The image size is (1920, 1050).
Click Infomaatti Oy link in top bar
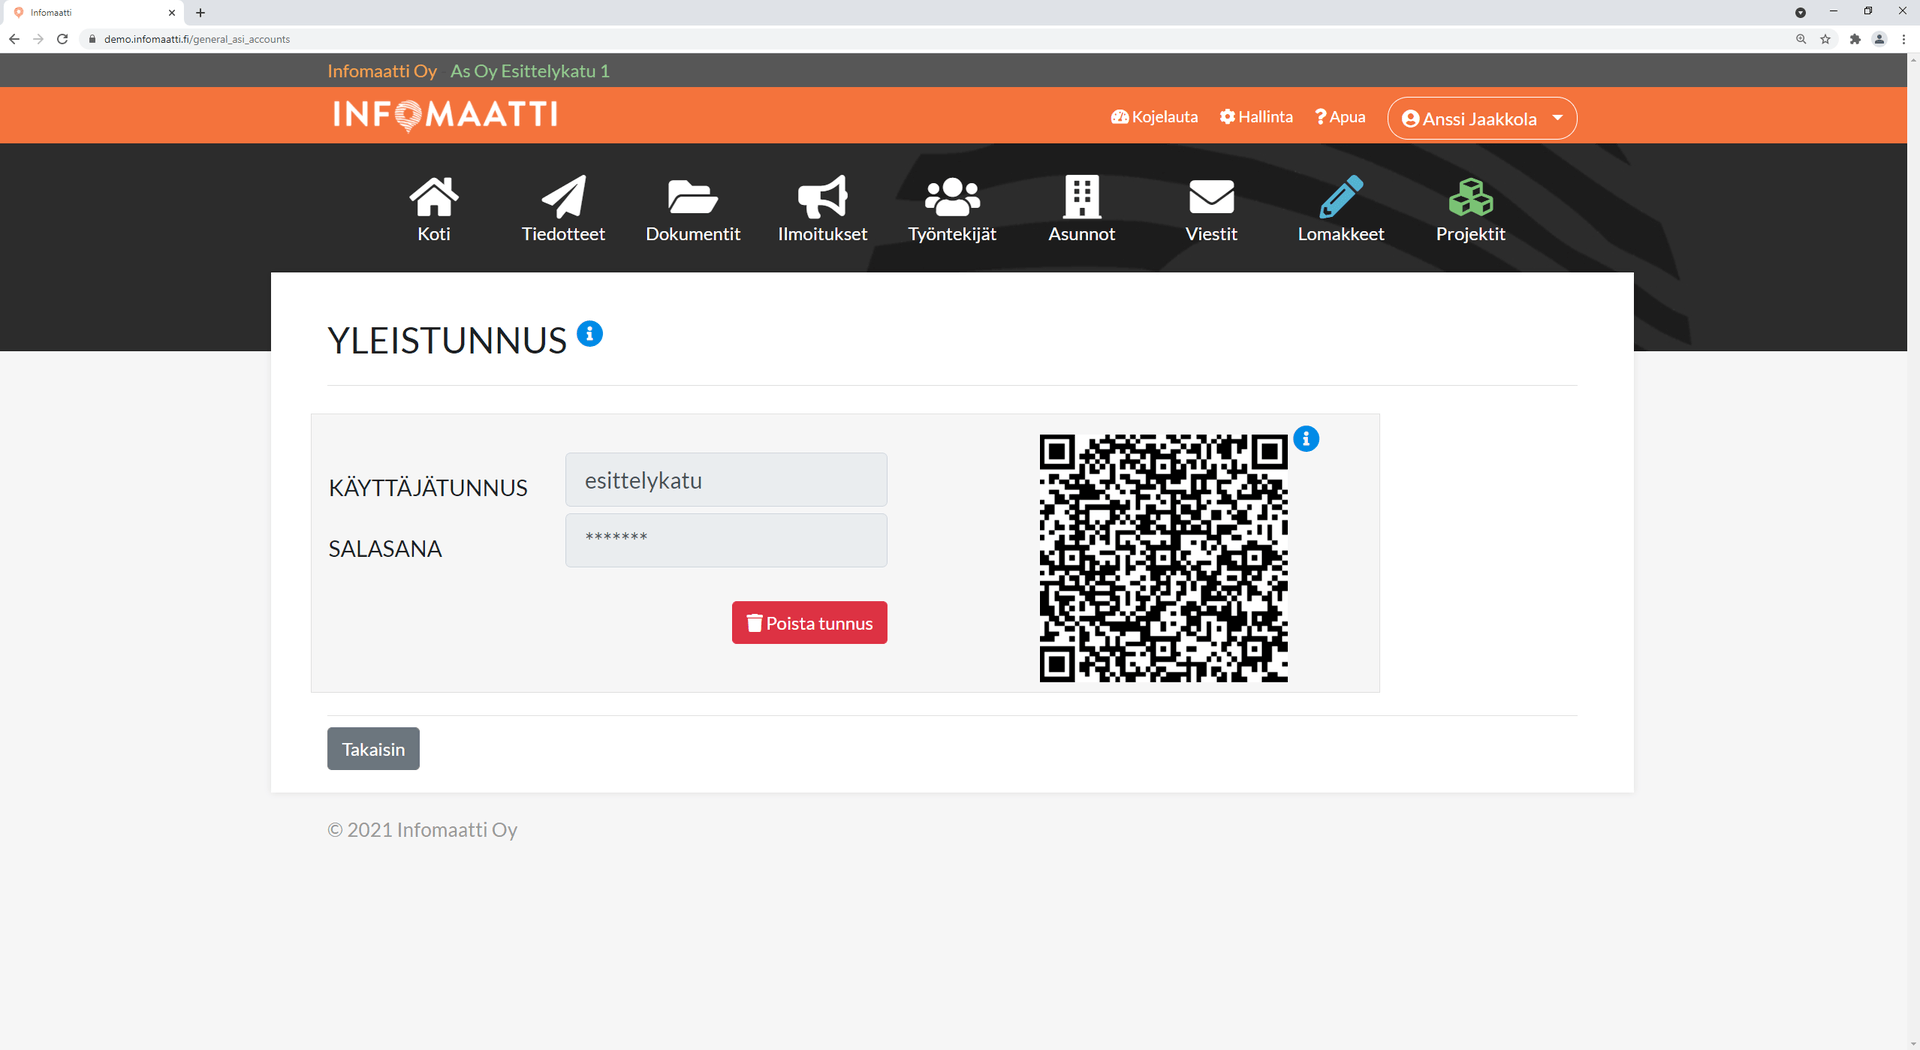tap(382, 71)
